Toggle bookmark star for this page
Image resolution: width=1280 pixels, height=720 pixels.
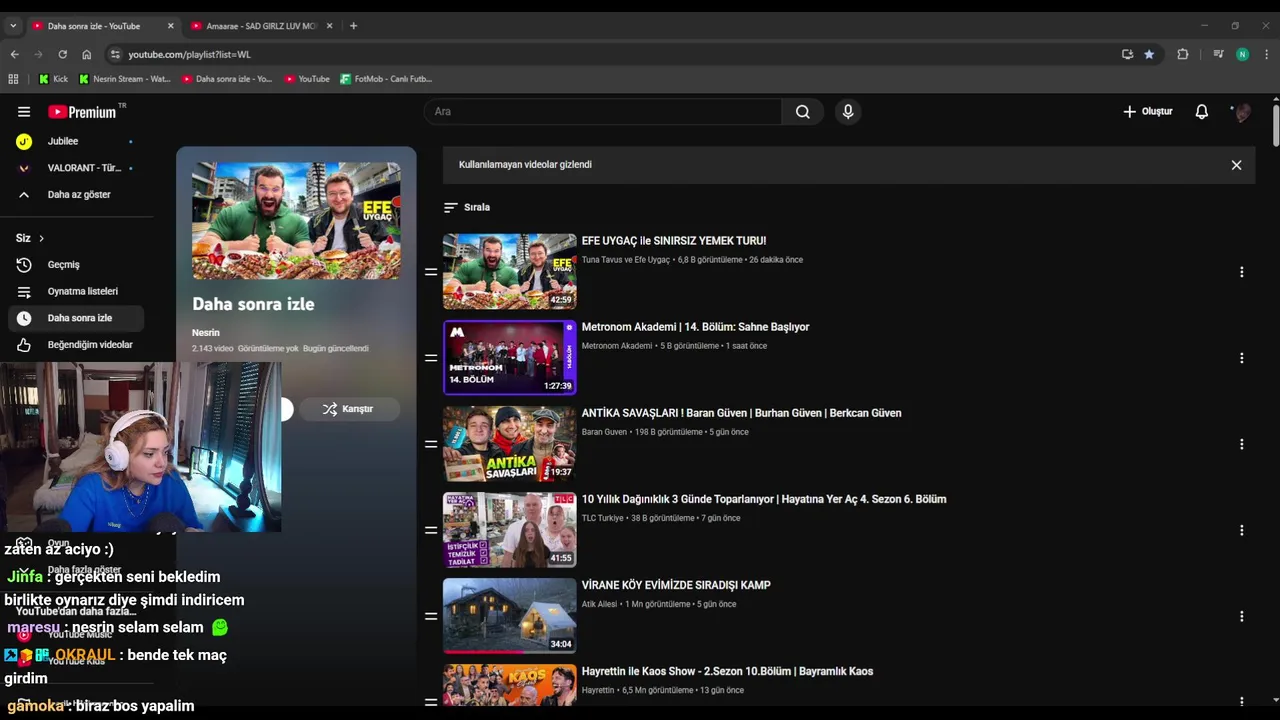tap(1149, 54)
